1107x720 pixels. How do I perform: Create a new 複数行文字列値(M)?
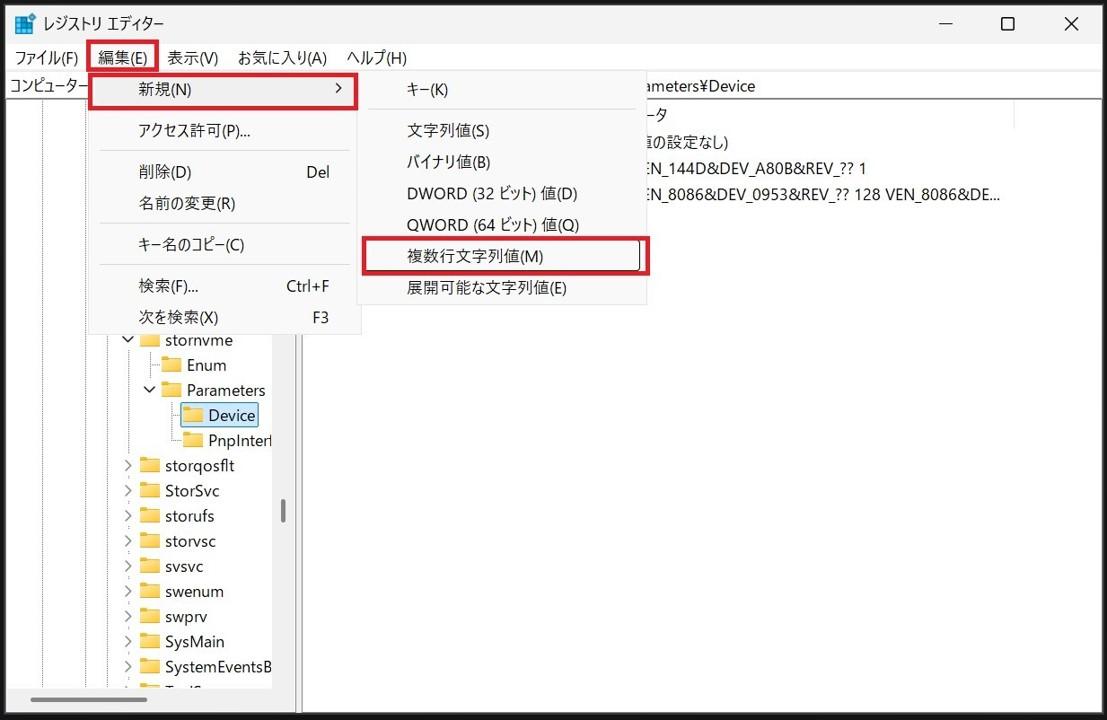coord(502,256)
